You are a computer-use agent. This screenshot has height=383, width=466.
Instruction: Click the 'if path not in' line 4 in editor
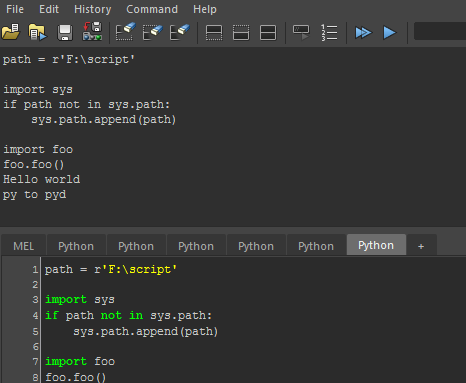click(129, 315)
